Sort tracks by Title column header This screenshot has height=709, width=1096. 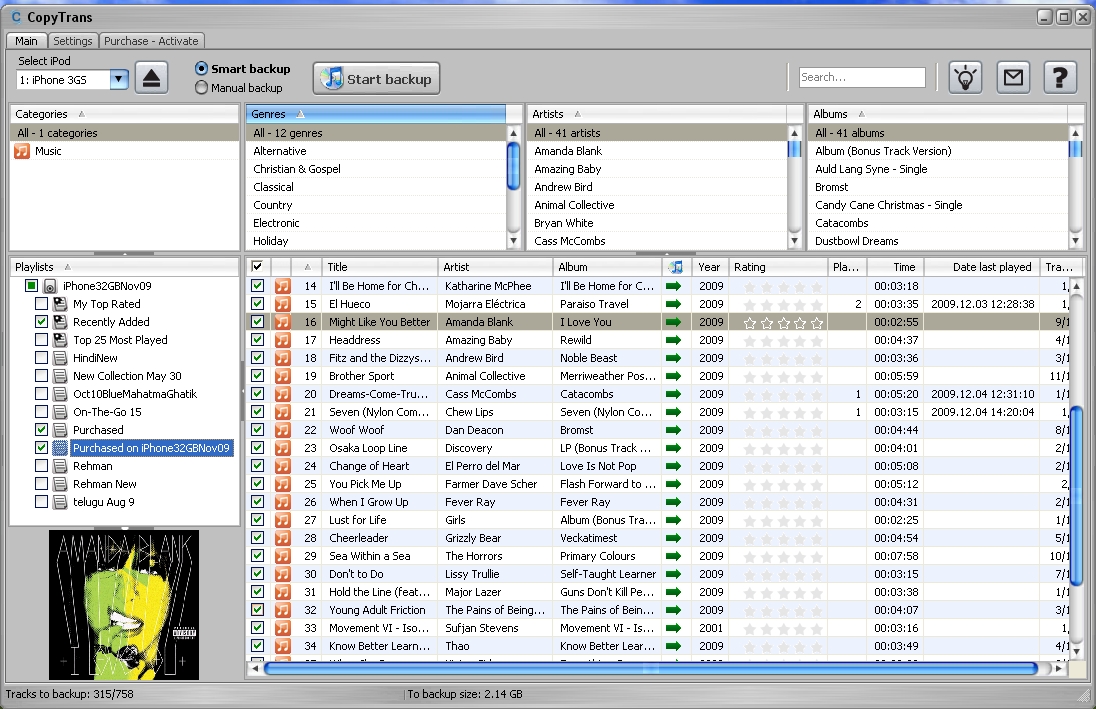(x=380, y=267)
